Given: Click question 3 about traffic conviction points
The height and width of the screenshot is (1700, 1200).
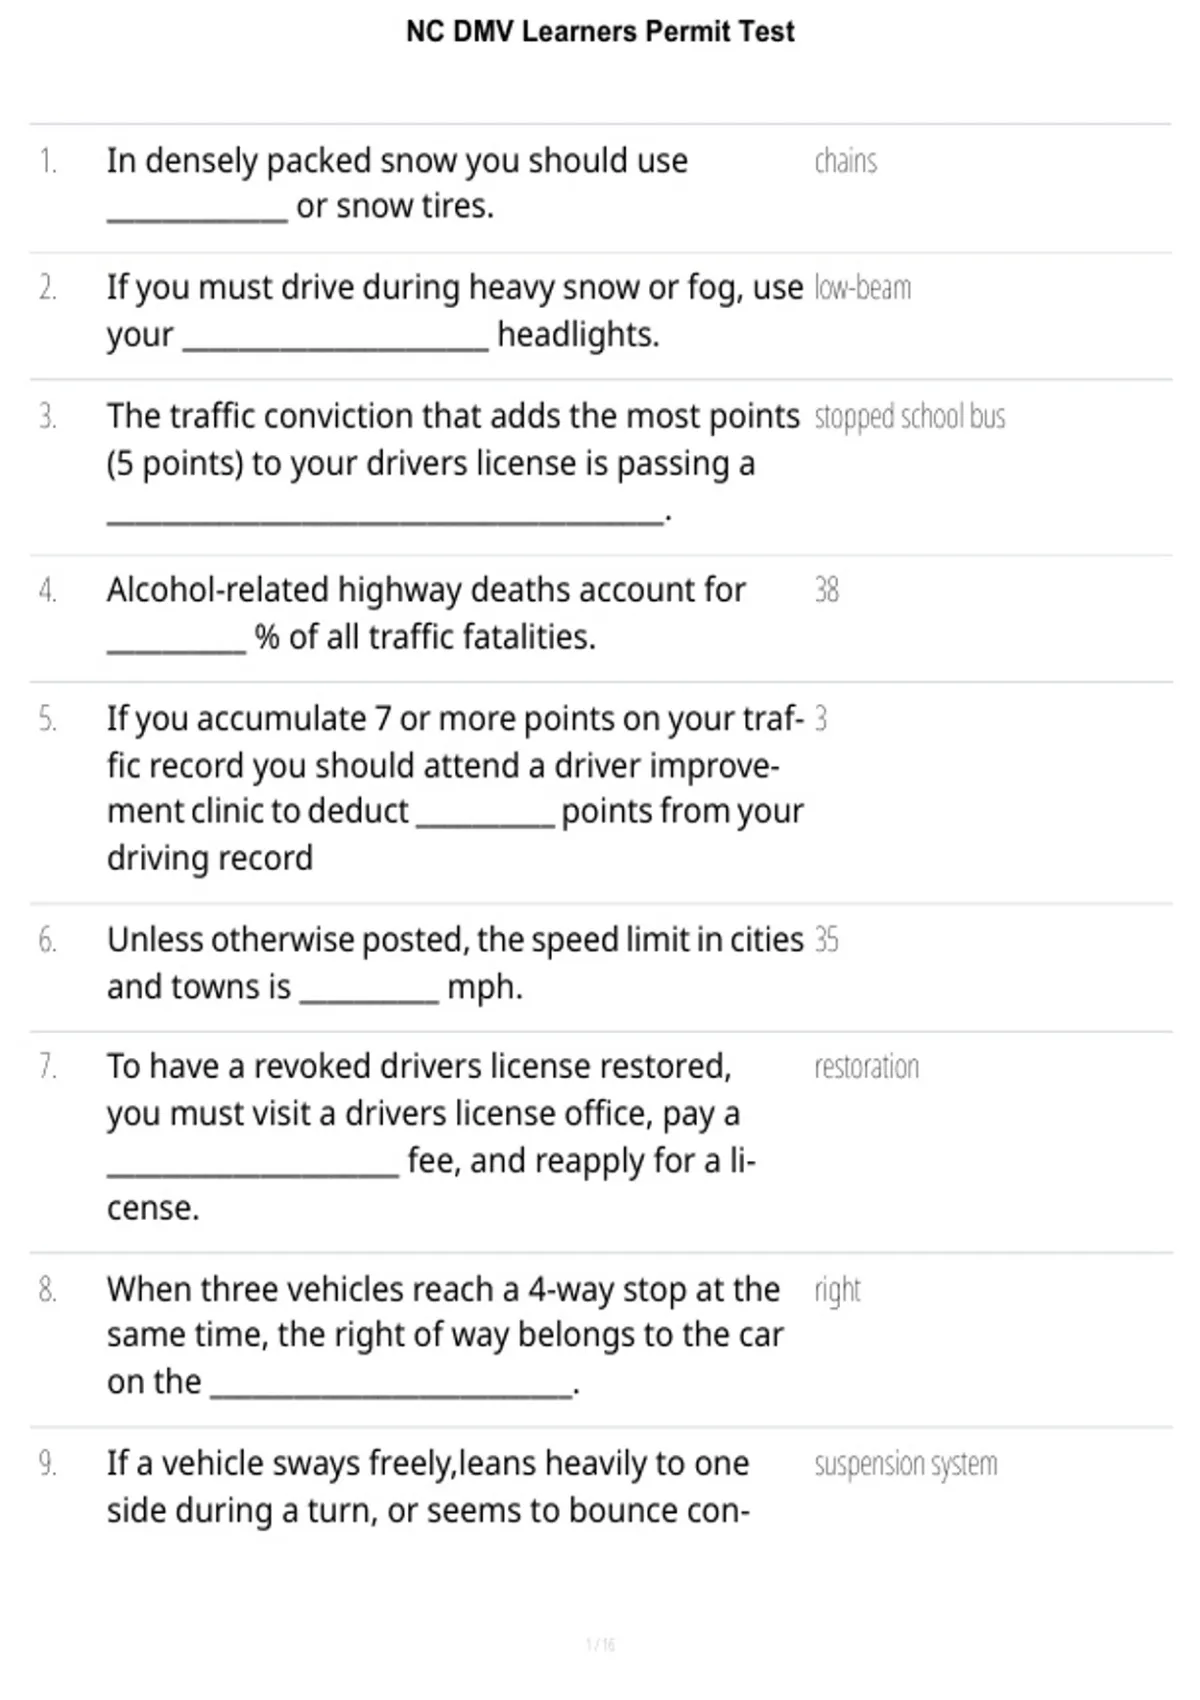Looking at the screenshot, I should (x=453, y=464).
